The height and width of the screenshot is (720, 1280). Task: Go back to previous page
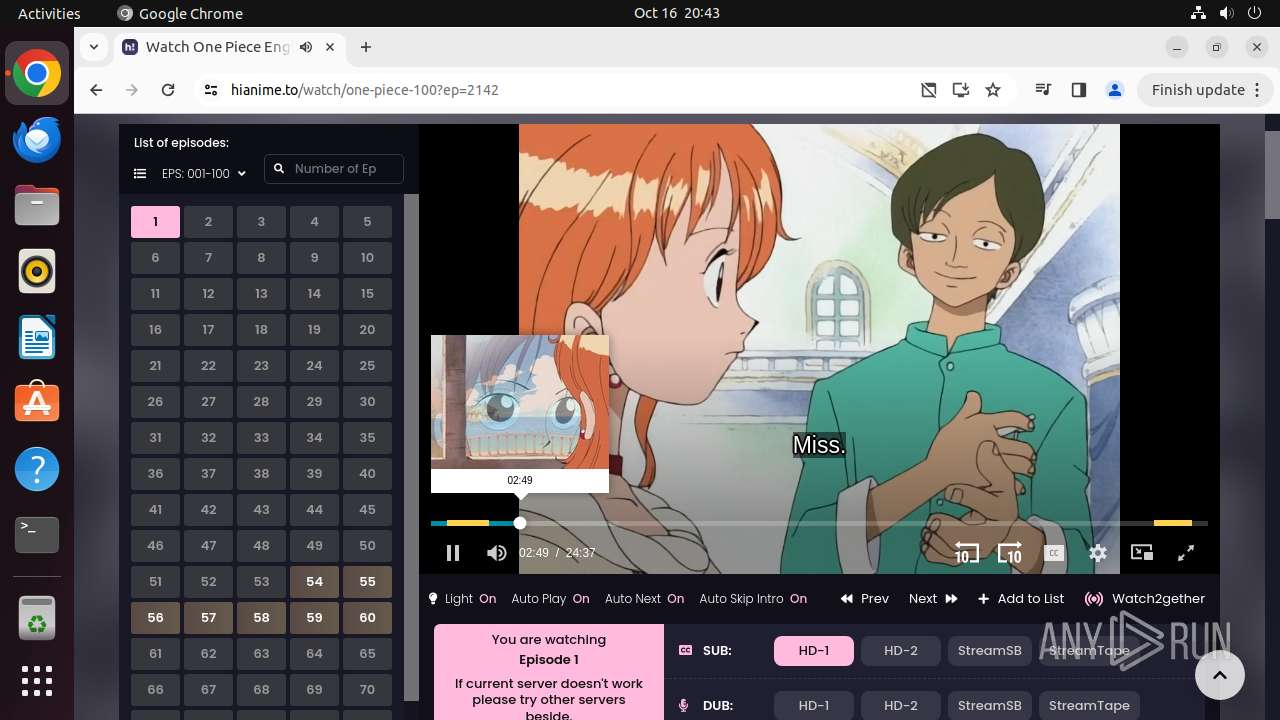tap(96, 90)
